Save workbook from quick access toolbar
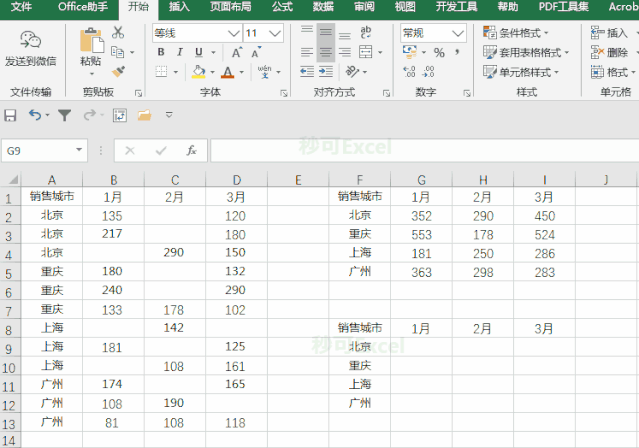 (10, 115)
